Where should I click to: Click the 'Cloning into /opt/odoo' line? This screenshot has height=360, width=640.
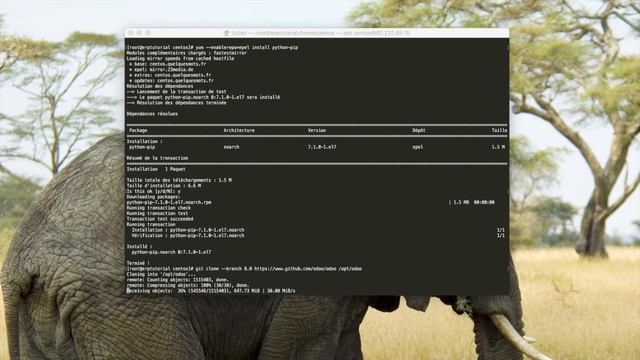[161, 274]
